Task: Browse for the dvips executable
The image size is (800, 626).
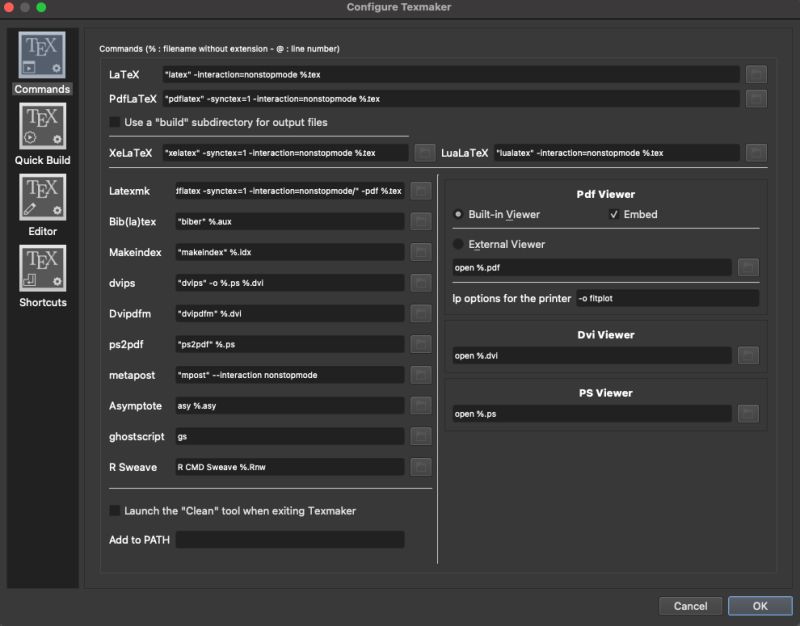Action: click(x=421, y=283)
